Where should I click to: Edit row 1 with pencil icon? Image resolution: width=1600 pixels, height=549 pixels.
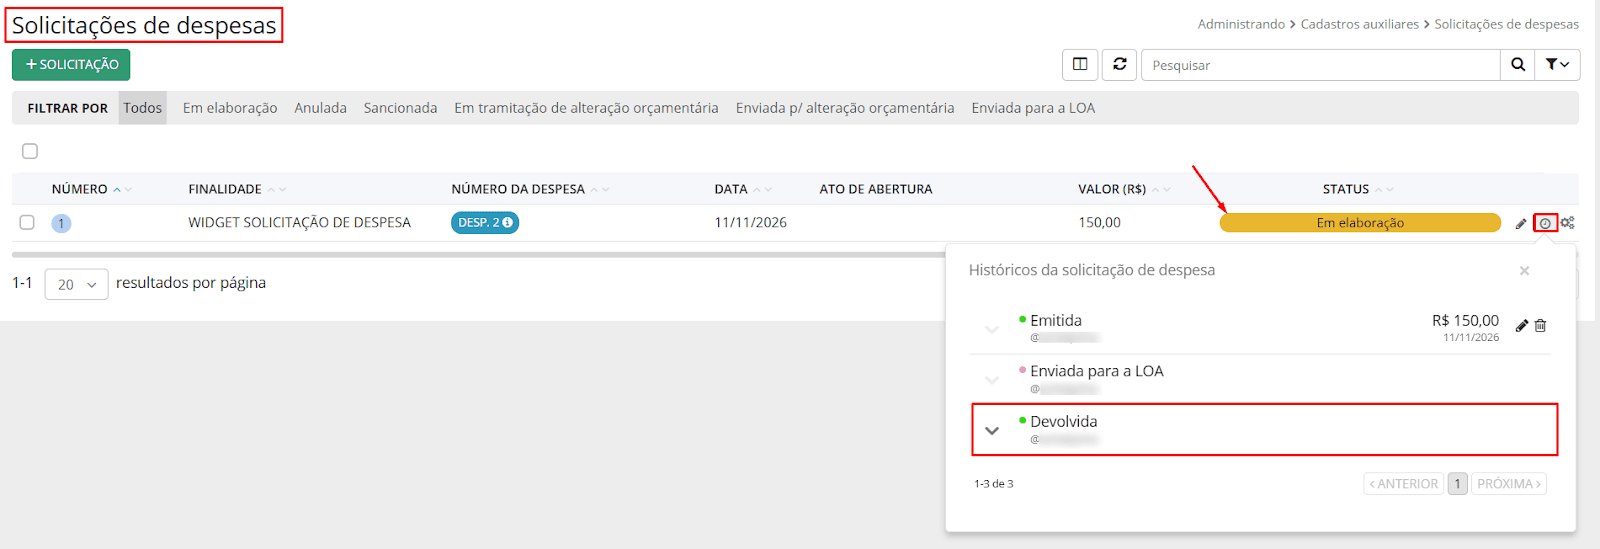1521,223
